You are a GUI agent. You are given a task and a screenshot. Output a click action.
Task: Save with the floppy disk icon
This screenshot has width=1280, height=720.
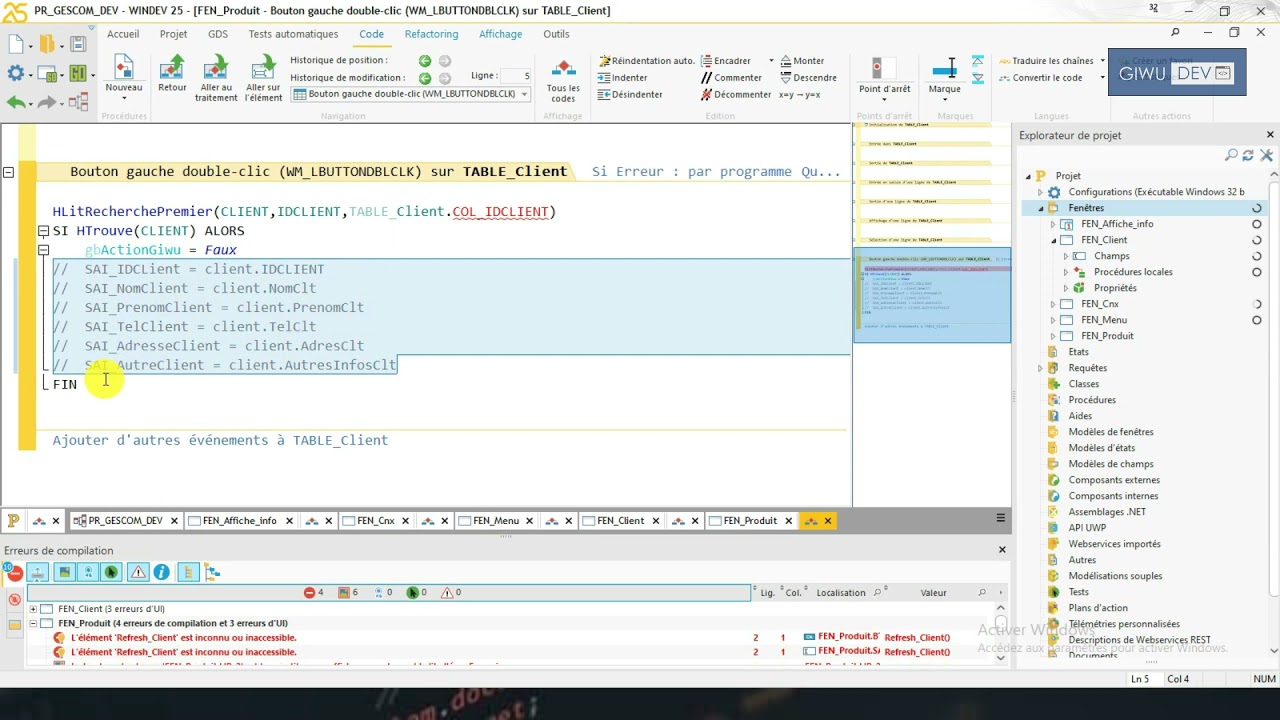pyautogui.click(x=78, y=45)
